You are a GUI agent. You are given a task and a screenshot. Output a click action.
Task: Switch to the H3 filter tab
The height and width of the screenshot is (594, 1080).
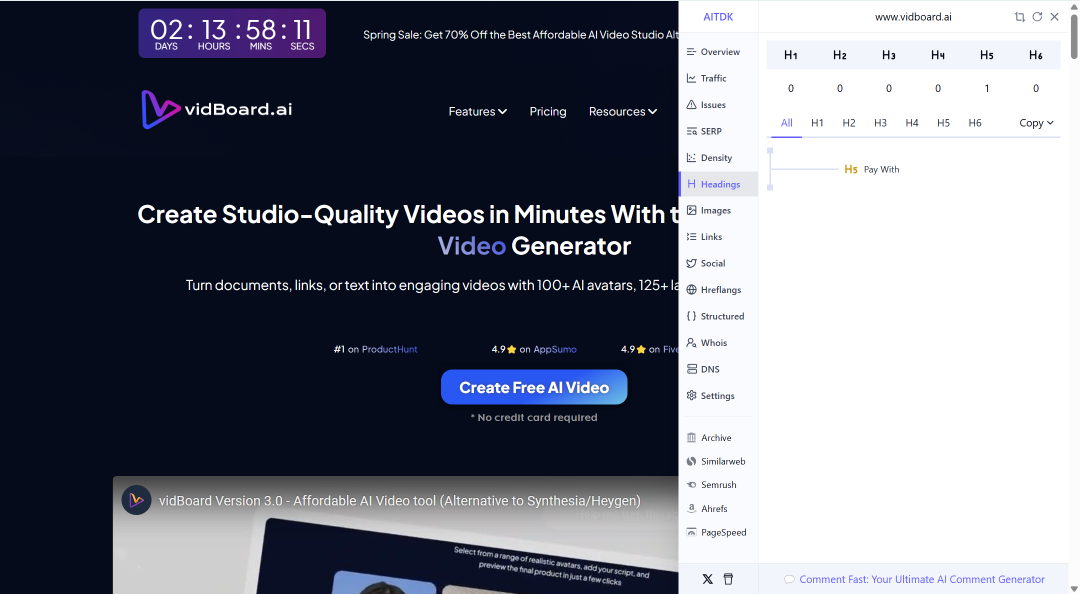[880, 123]
